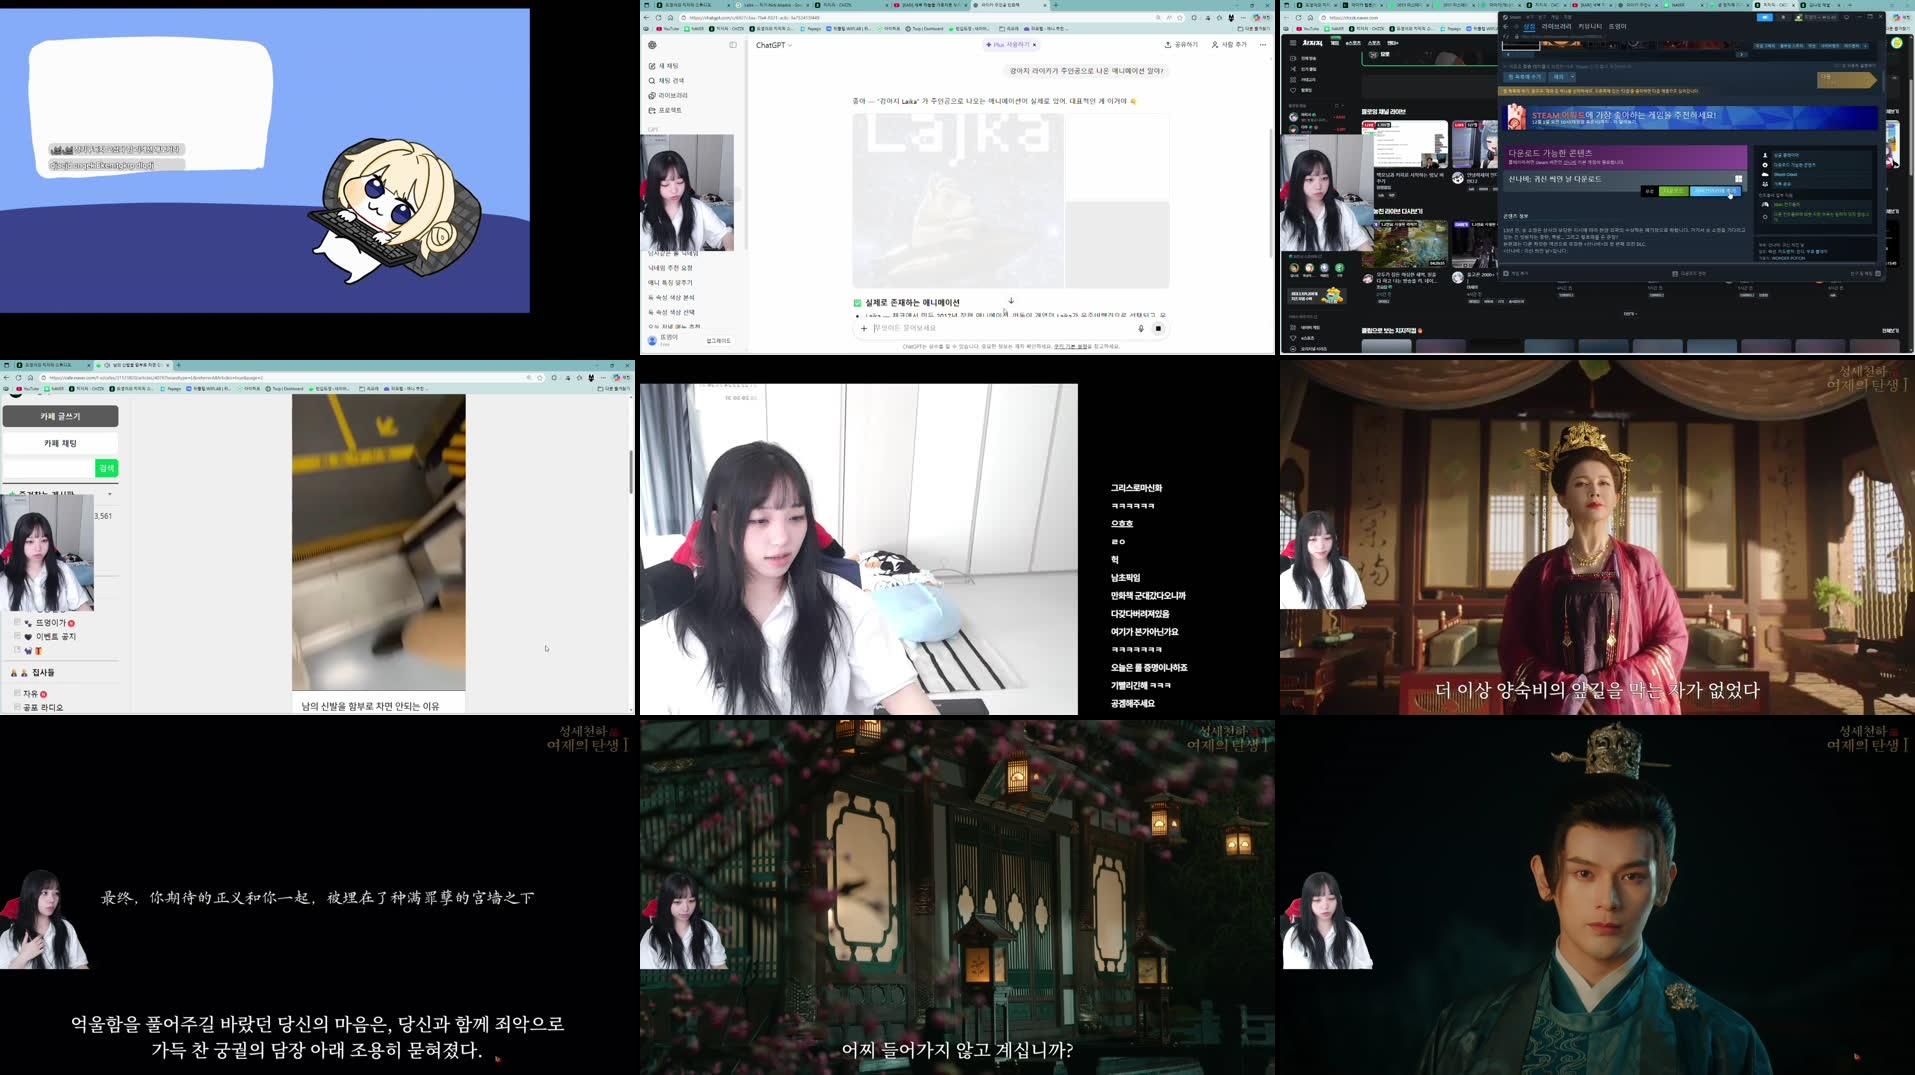Open the ChatGPT model dropdown chevron
Screen dimensions: 1915x1075
(788, 44)
